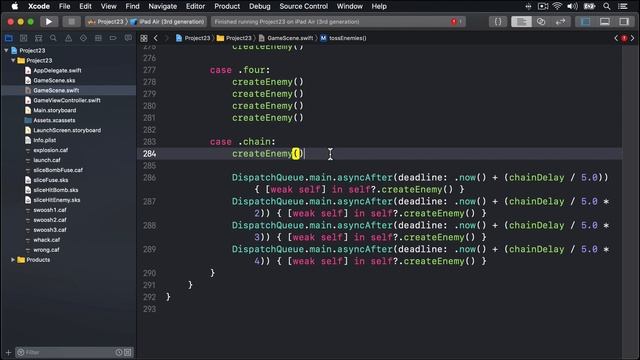Choose the iPad Air (3rd generation) destination

coord(167,22)
